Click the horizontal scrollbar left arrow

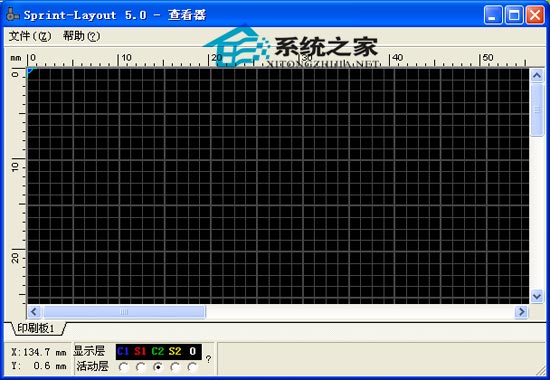(34, 312)
